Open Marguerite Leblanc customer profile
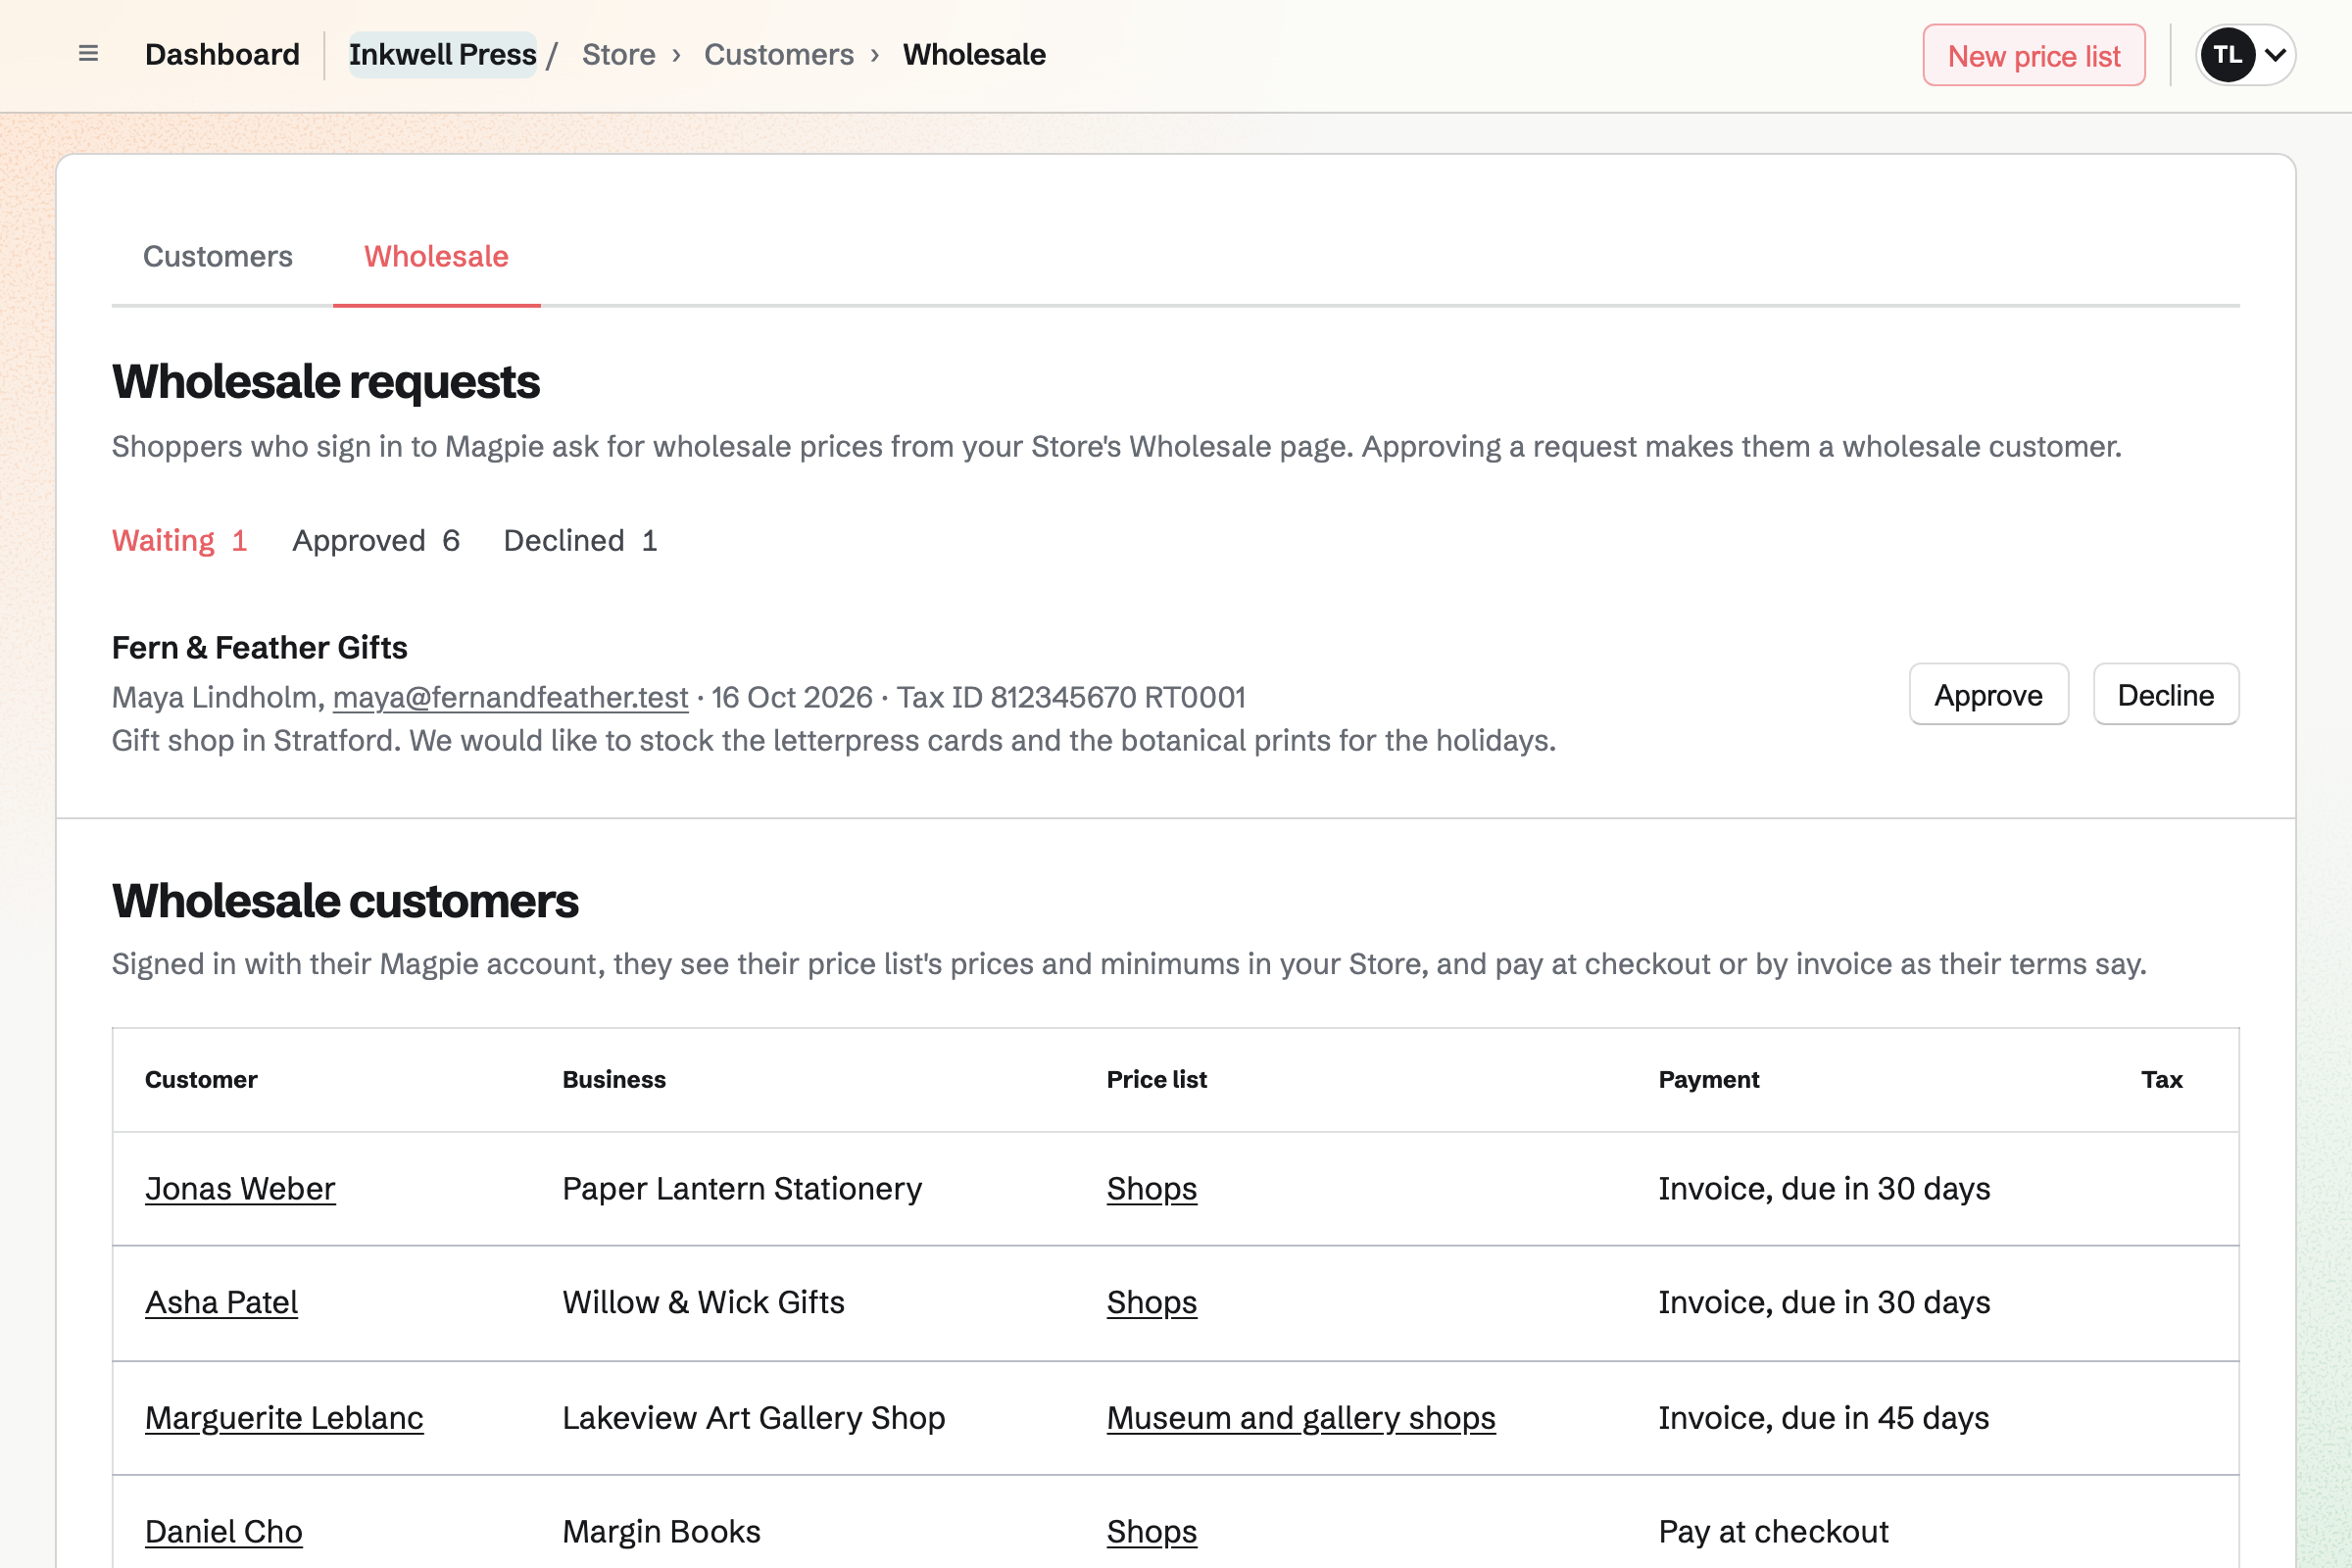The image size is (2352, 1568). (284, 1418)
